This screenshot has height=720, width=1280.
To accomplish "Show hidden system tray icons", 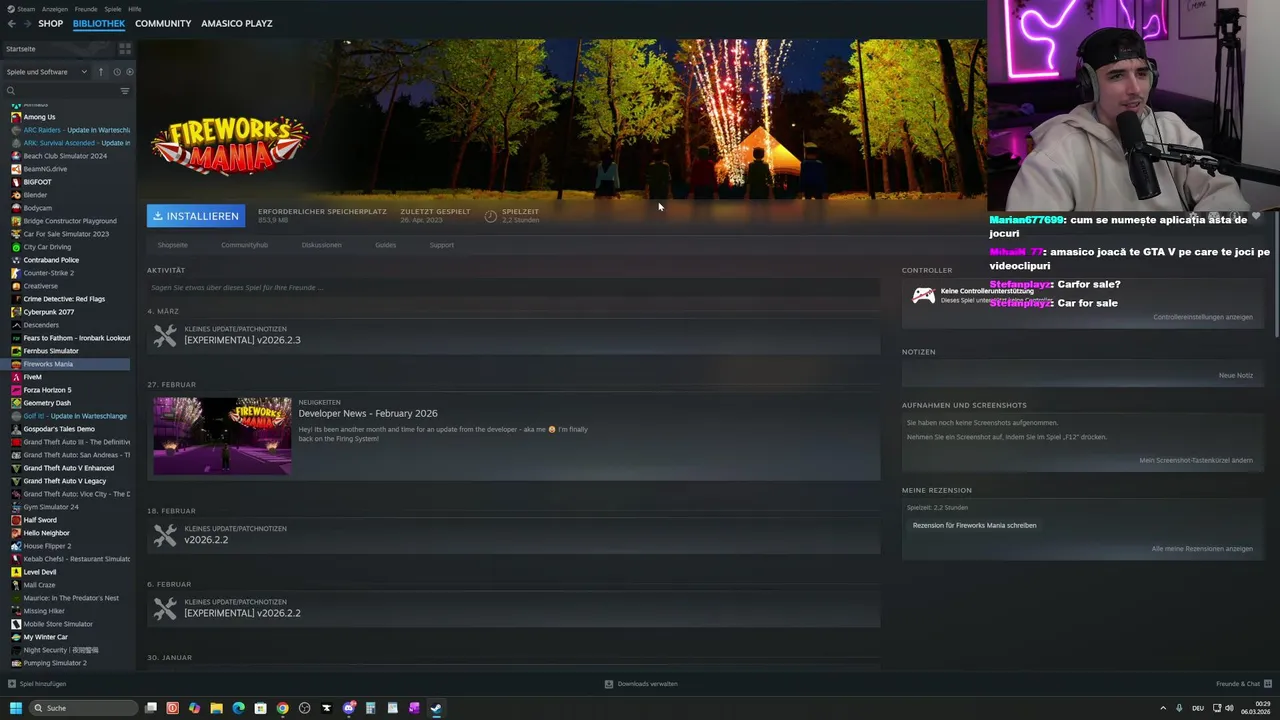I will tap(1164, 708).
